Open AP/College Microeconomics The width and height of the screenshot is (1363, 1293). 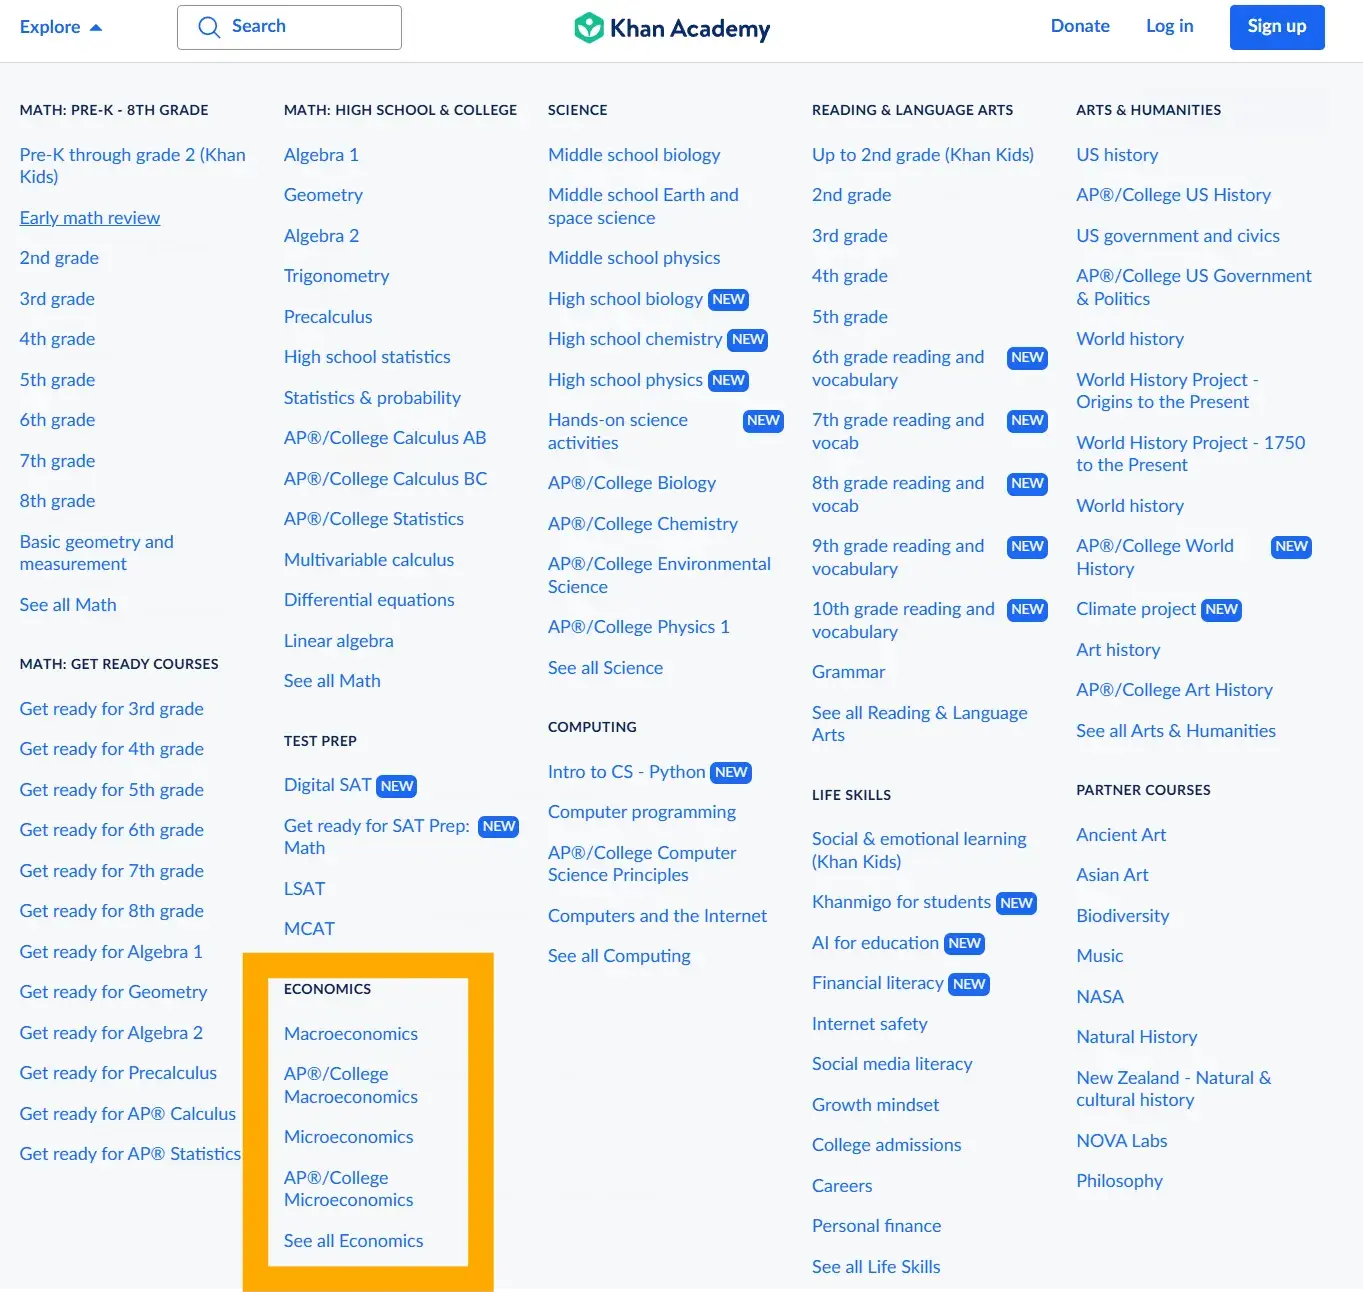348,1189
